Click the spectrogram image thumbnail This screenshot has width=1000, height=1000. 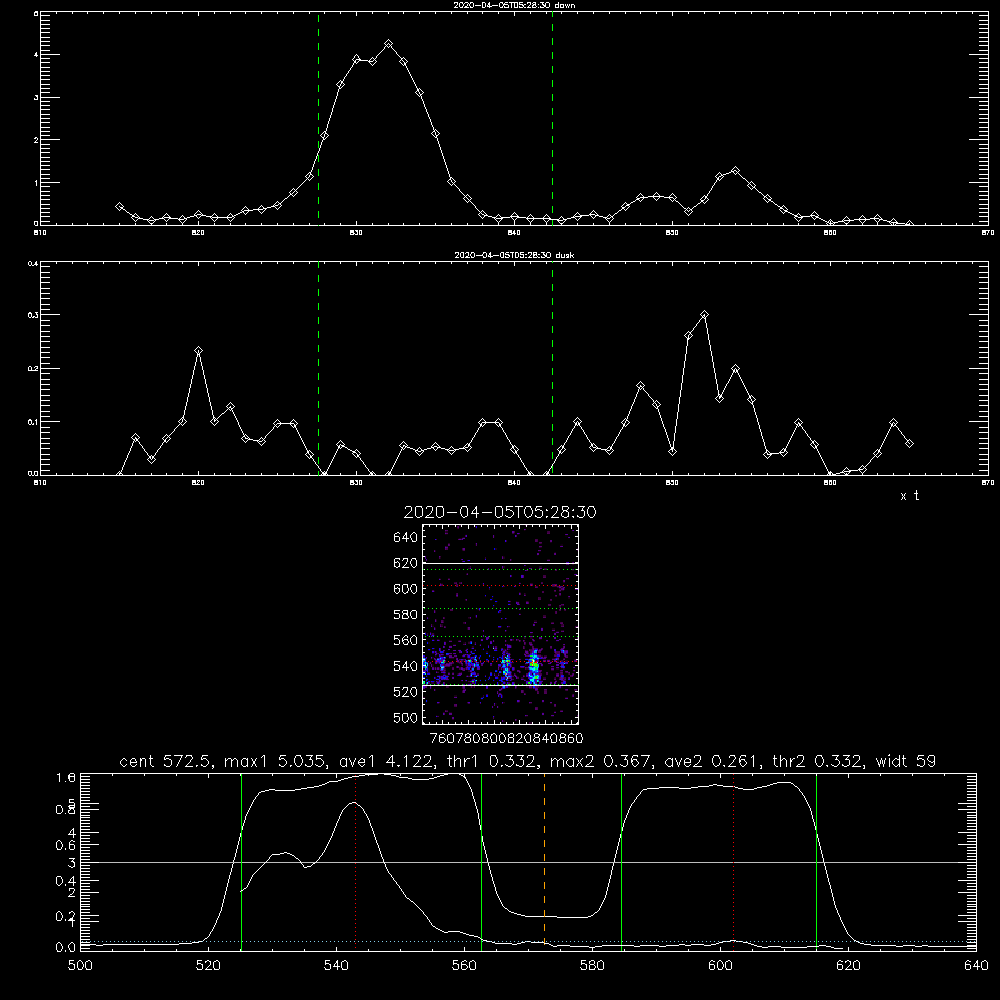point(500,624)
